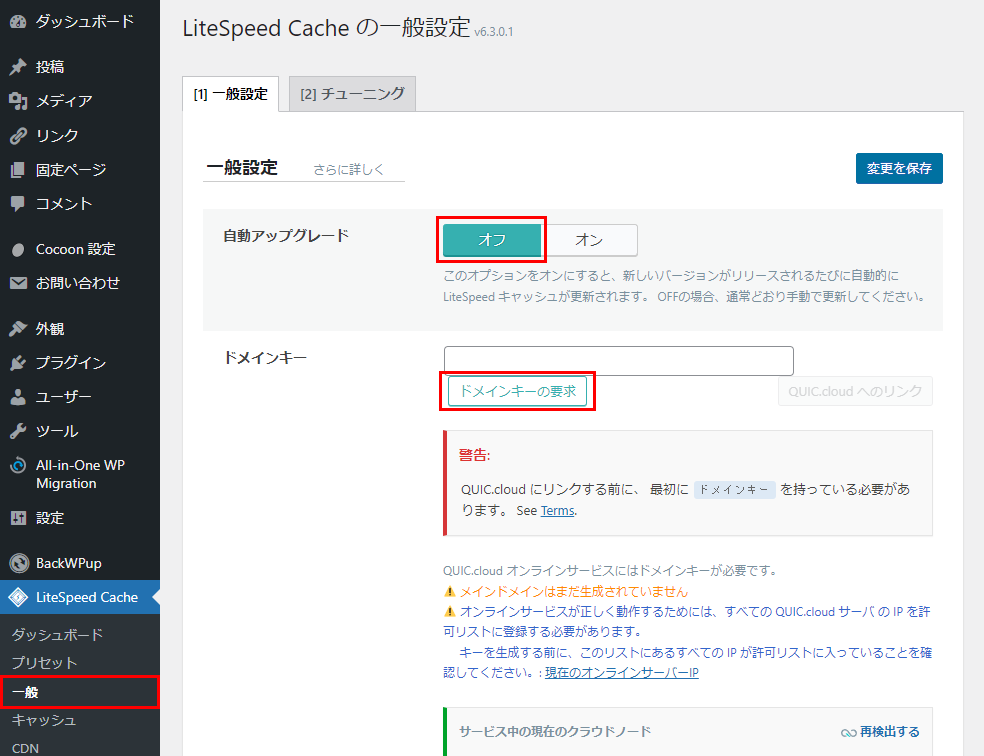Screen dimensions: 984x756
Task: Focus the ドメインキー text field
Action: 618,361
